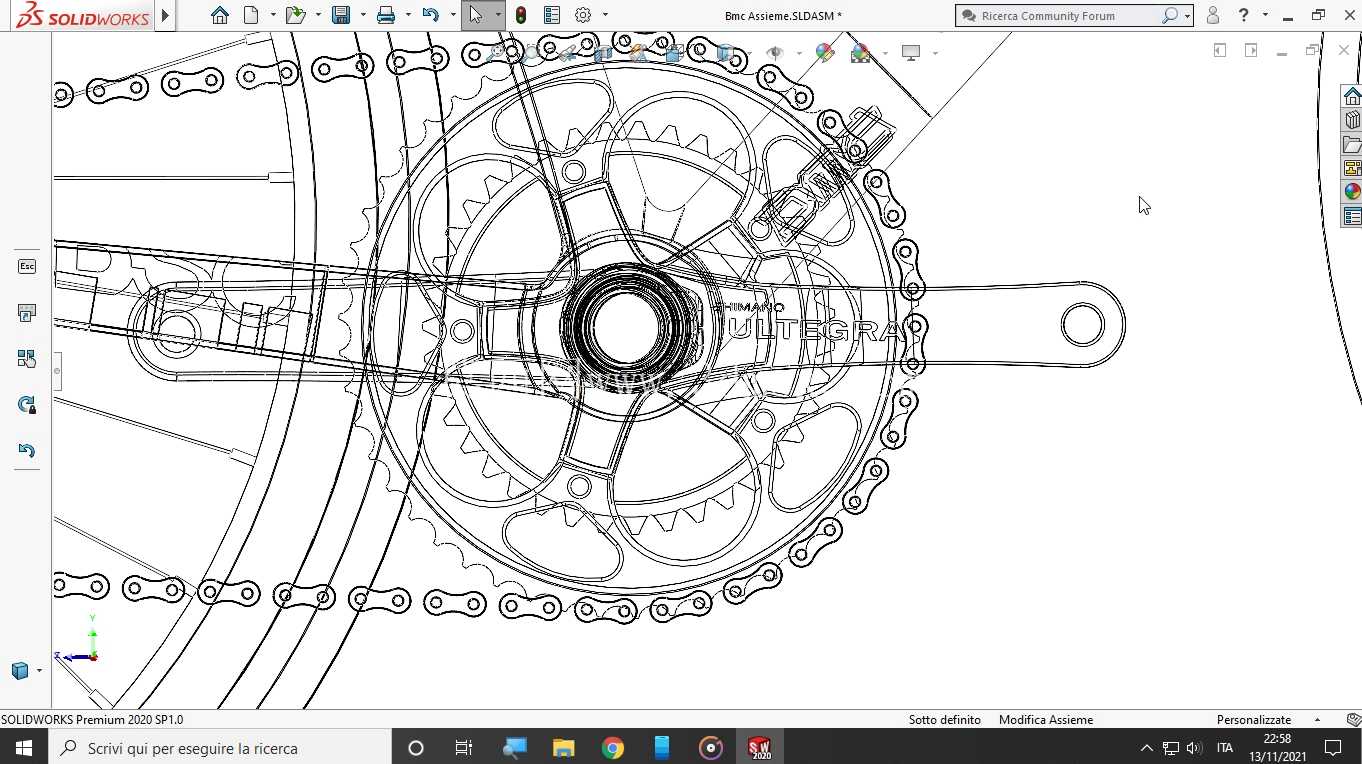The width and height of the screenshot is (1362, 764).
Task: Open File Explorer from the taskbar
Action: click(563, 748)
